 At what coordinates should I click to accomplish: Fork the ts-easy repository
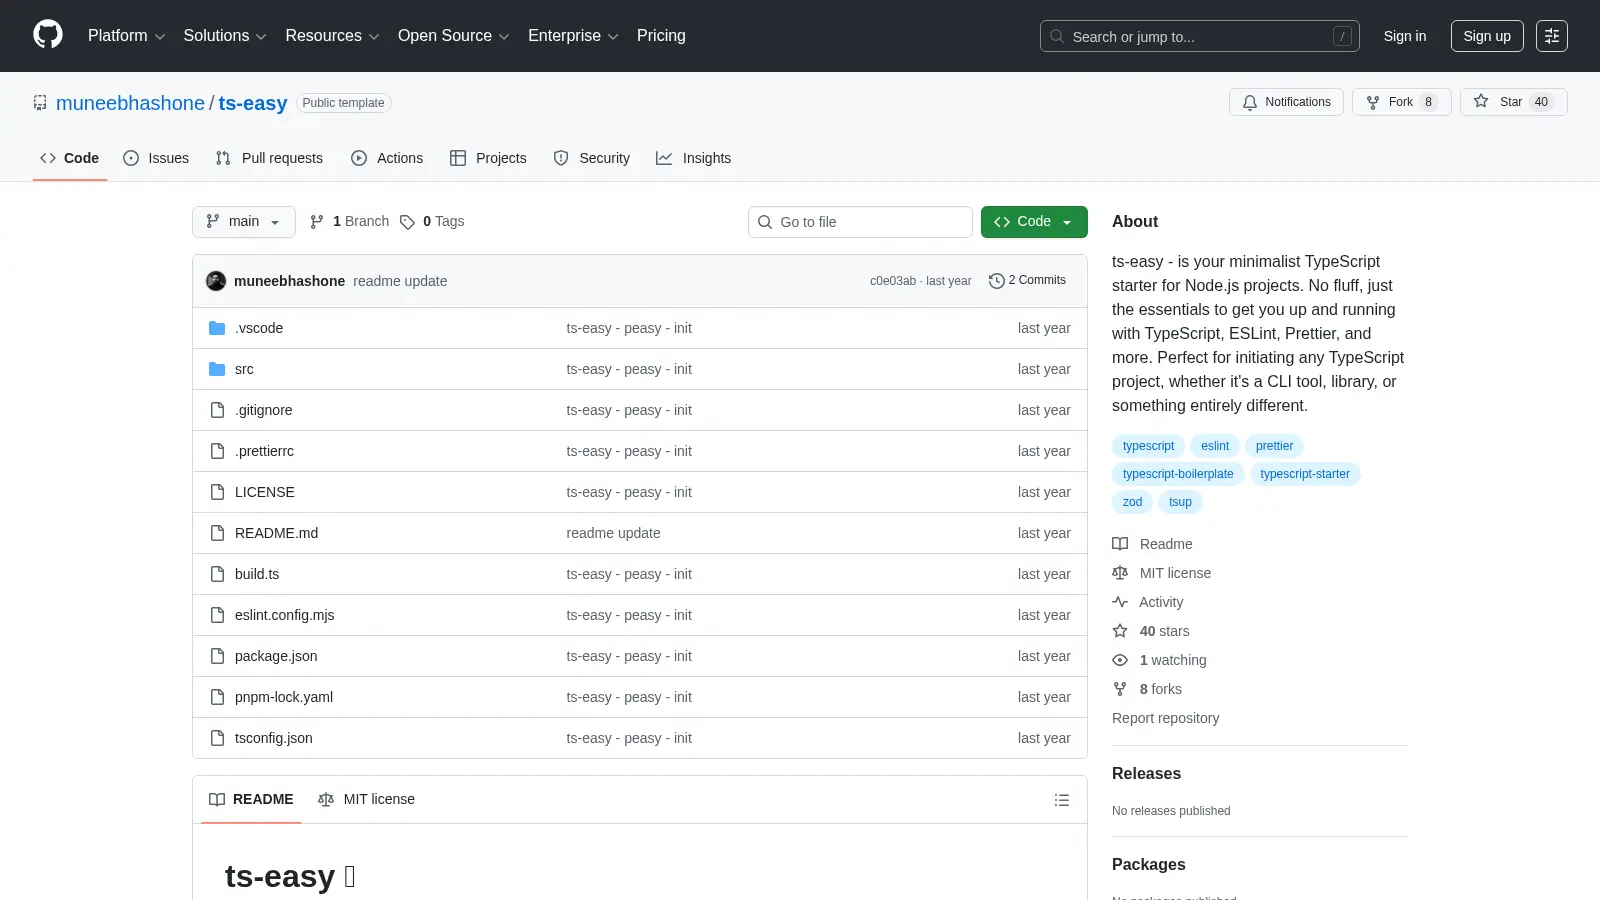[x=1401, y=102]
